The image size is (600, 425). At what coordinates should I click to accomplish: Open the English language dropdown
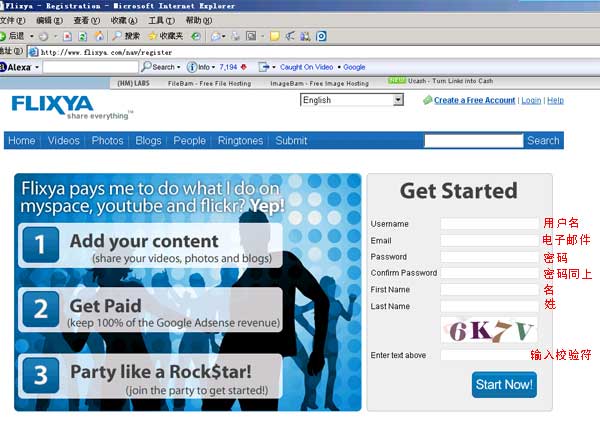click(x=397, y=100)
